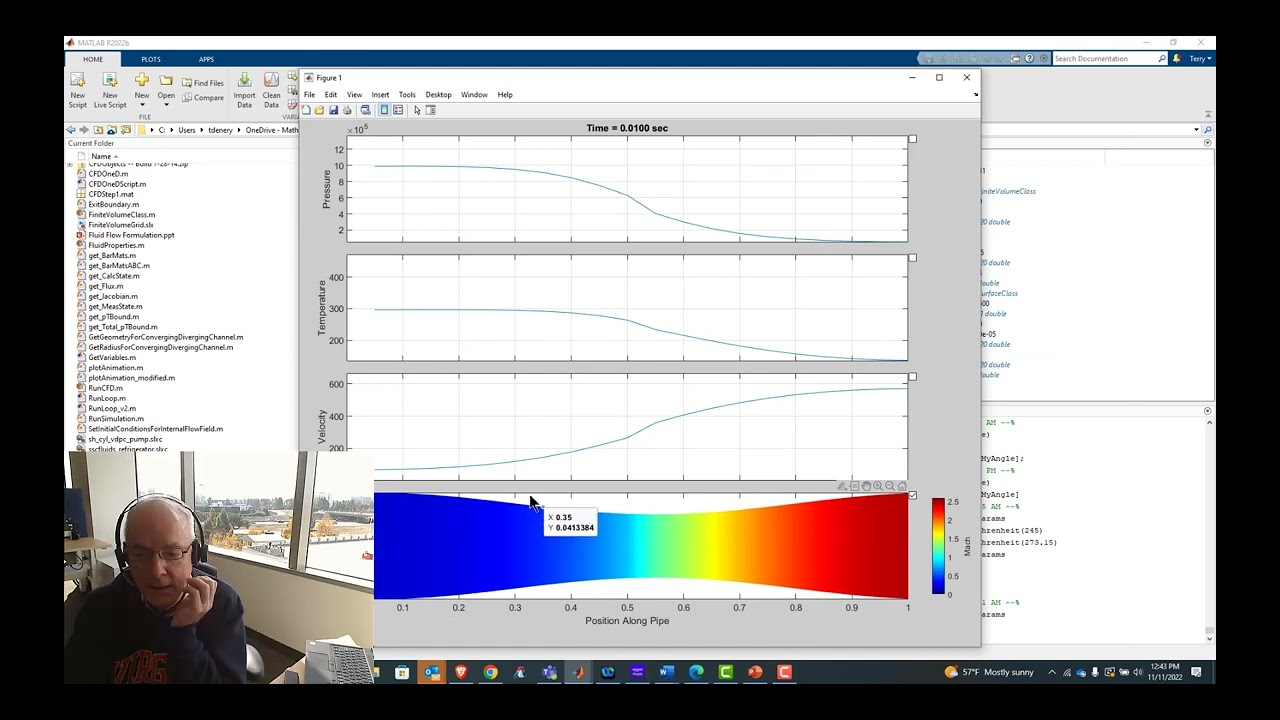1280x720 pixels.
Task: Click taskbar clock showing 12:43 PM
Action: coord(1166,672)
